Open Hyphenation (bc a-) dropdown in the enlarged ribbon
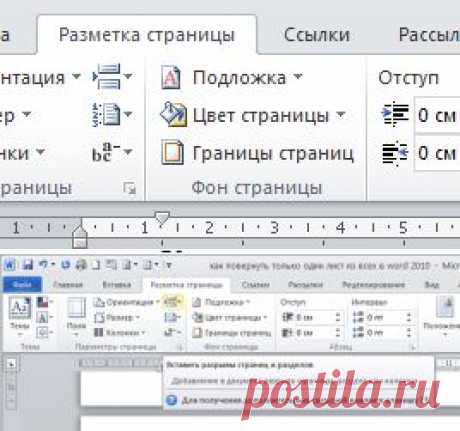The width and height of the screenshot is (460, 431). (112, 153)
